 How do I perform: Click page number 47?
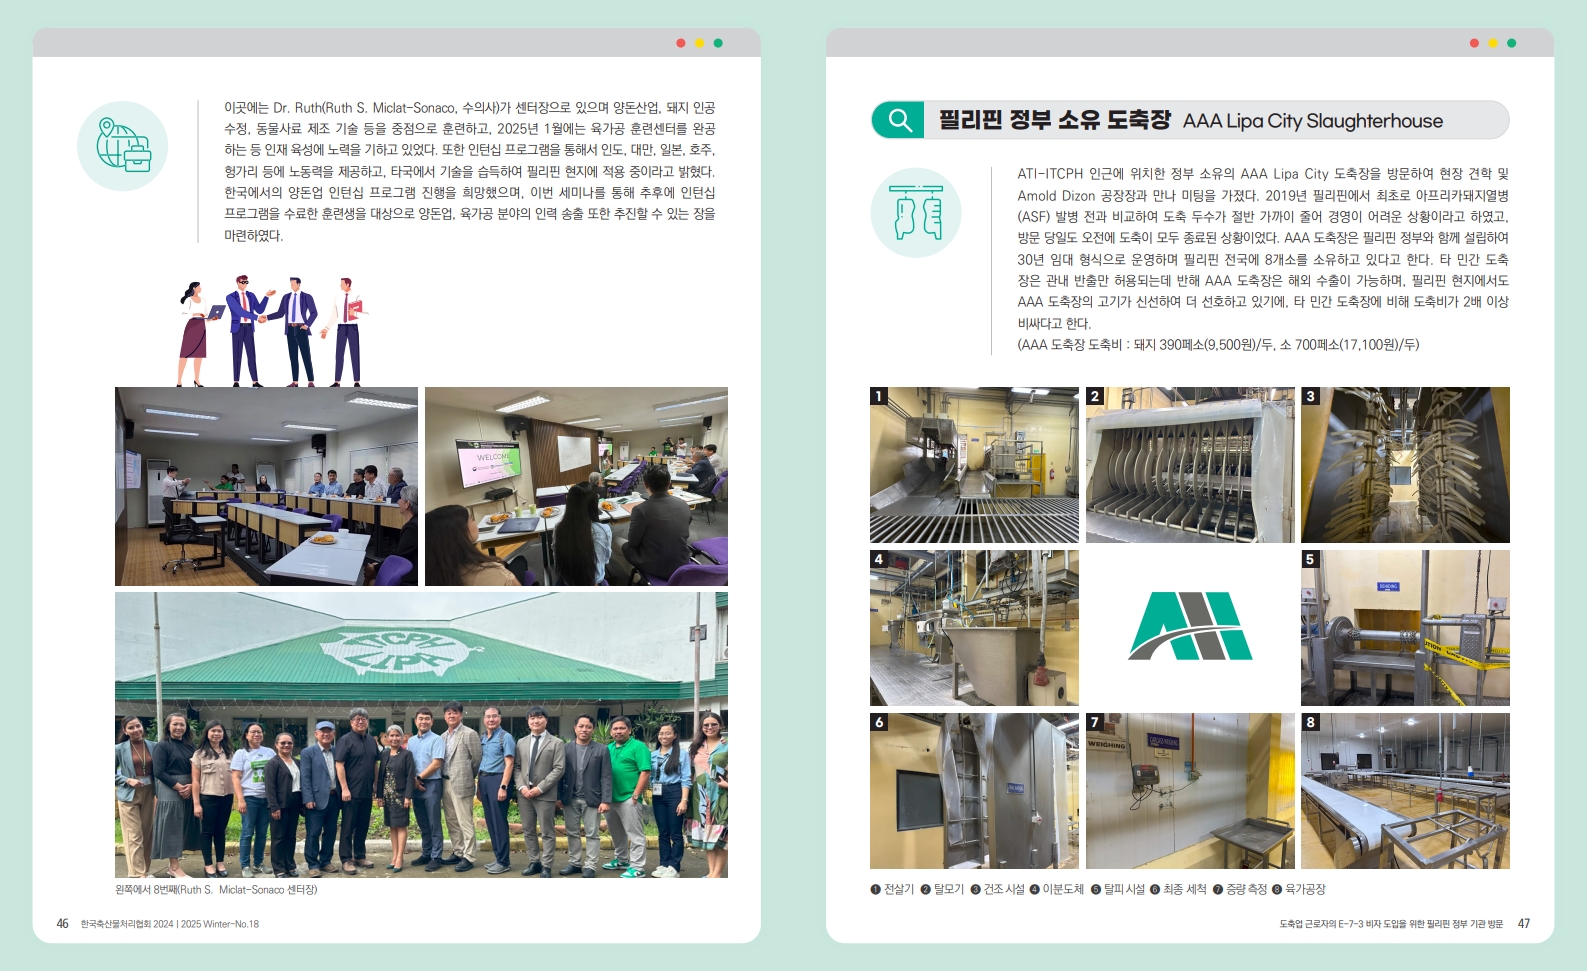[x=1524, y=924]
